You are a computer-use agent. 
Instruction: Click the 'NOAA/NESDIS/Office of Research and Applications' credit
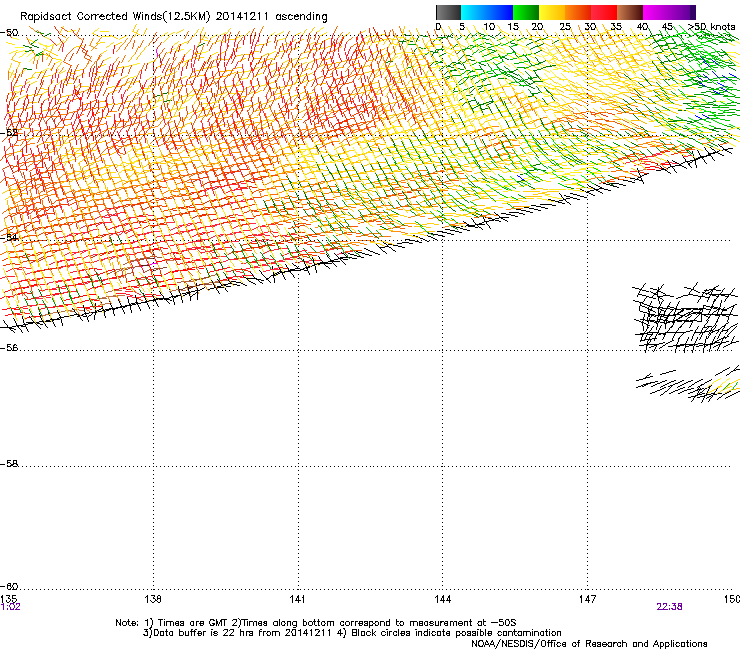point(589,644)
